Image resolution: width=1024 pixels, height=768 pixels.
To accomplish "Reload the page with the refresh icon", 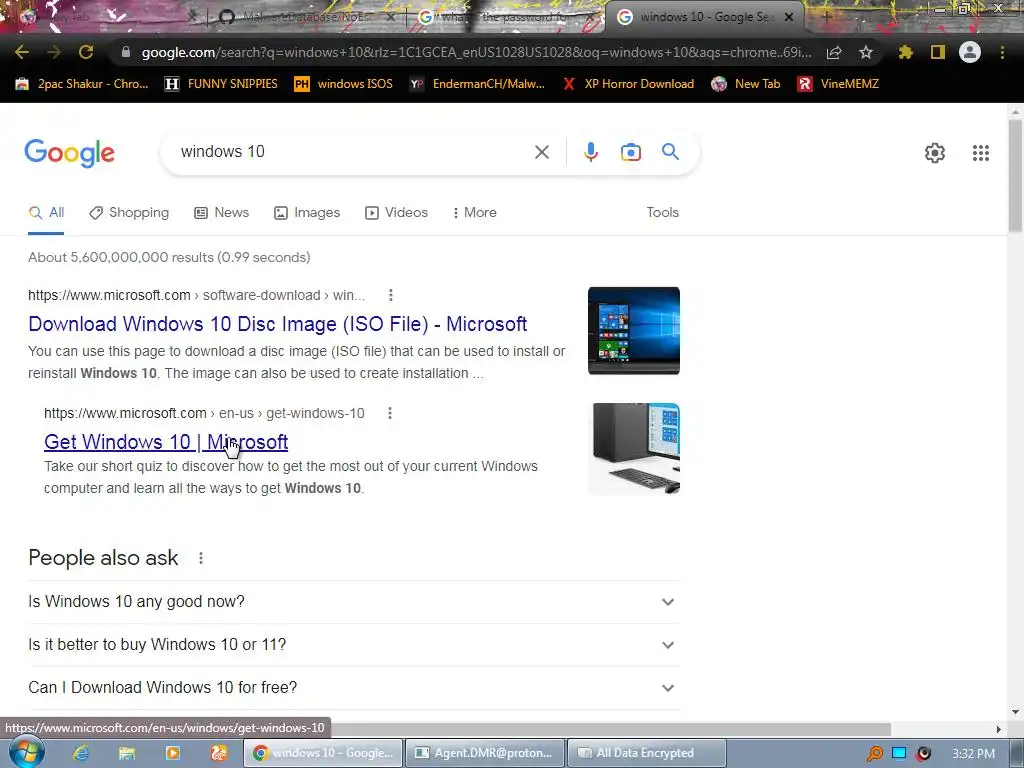I will 86,52.
